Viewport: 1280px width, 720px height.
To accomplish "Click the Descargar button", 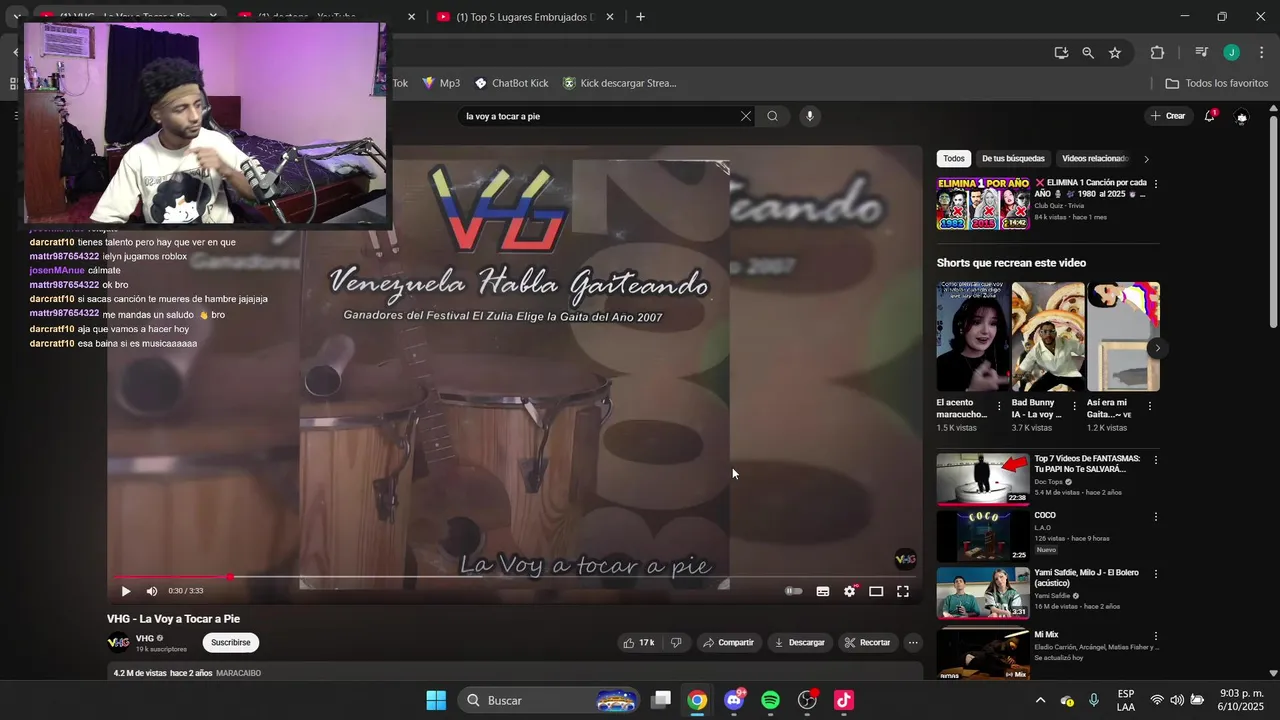I will (x=800, y=642).
